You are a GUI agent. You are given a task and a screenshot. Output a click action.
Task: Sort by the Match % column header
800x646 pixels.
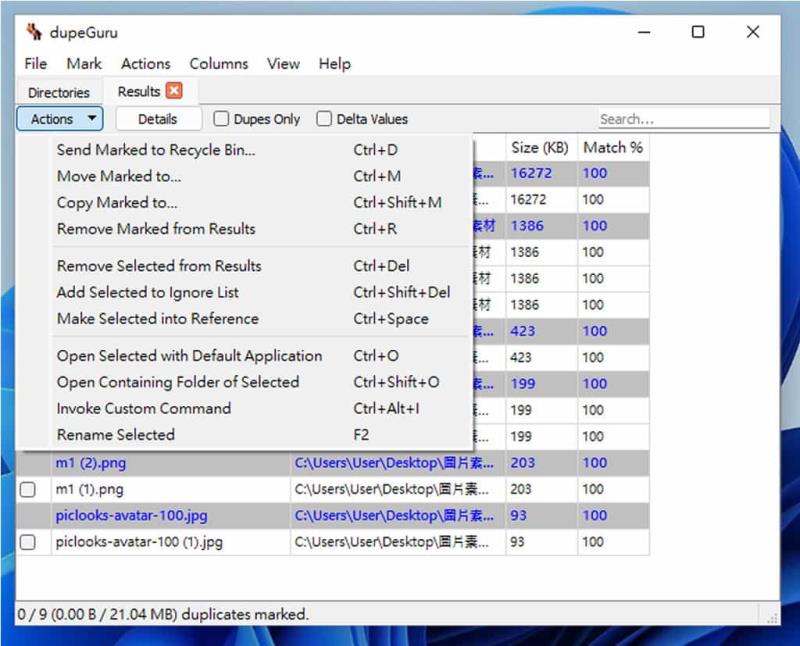coord(613,147)
